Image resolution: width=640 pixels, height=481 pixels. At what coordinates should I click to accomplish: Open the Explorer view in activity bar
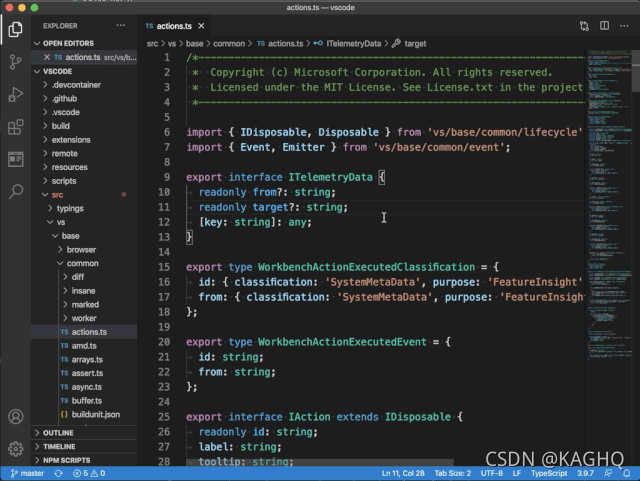click(16, 29)
